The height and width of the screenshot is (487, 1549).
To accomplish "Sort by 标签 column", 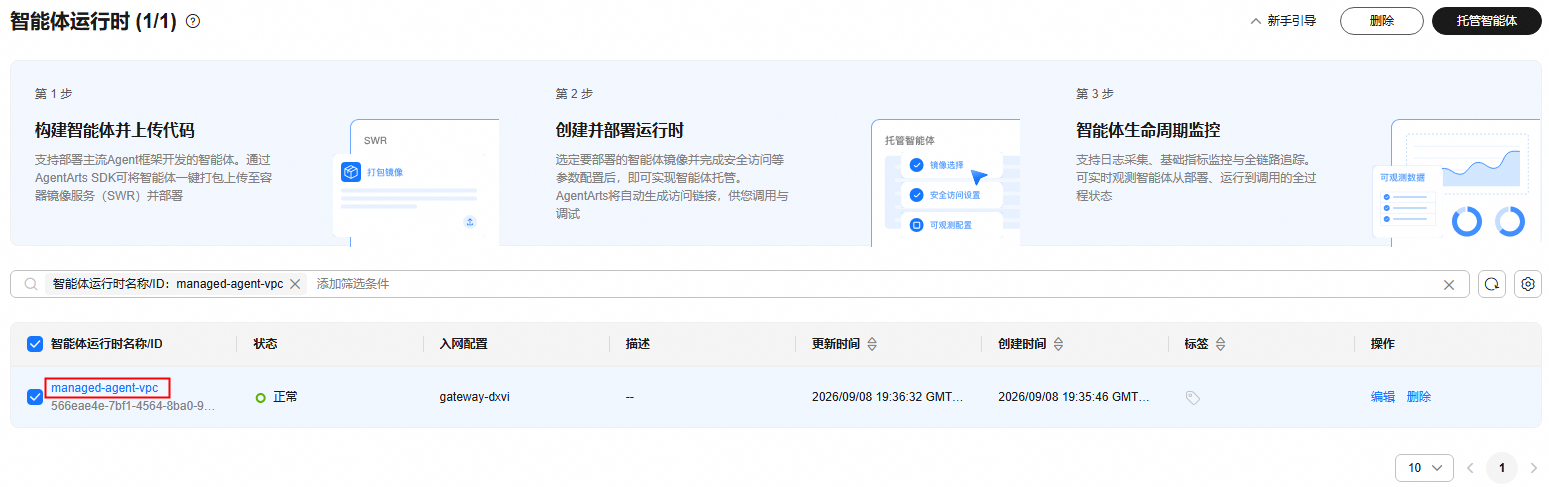I will click(x=1220, y=344).
